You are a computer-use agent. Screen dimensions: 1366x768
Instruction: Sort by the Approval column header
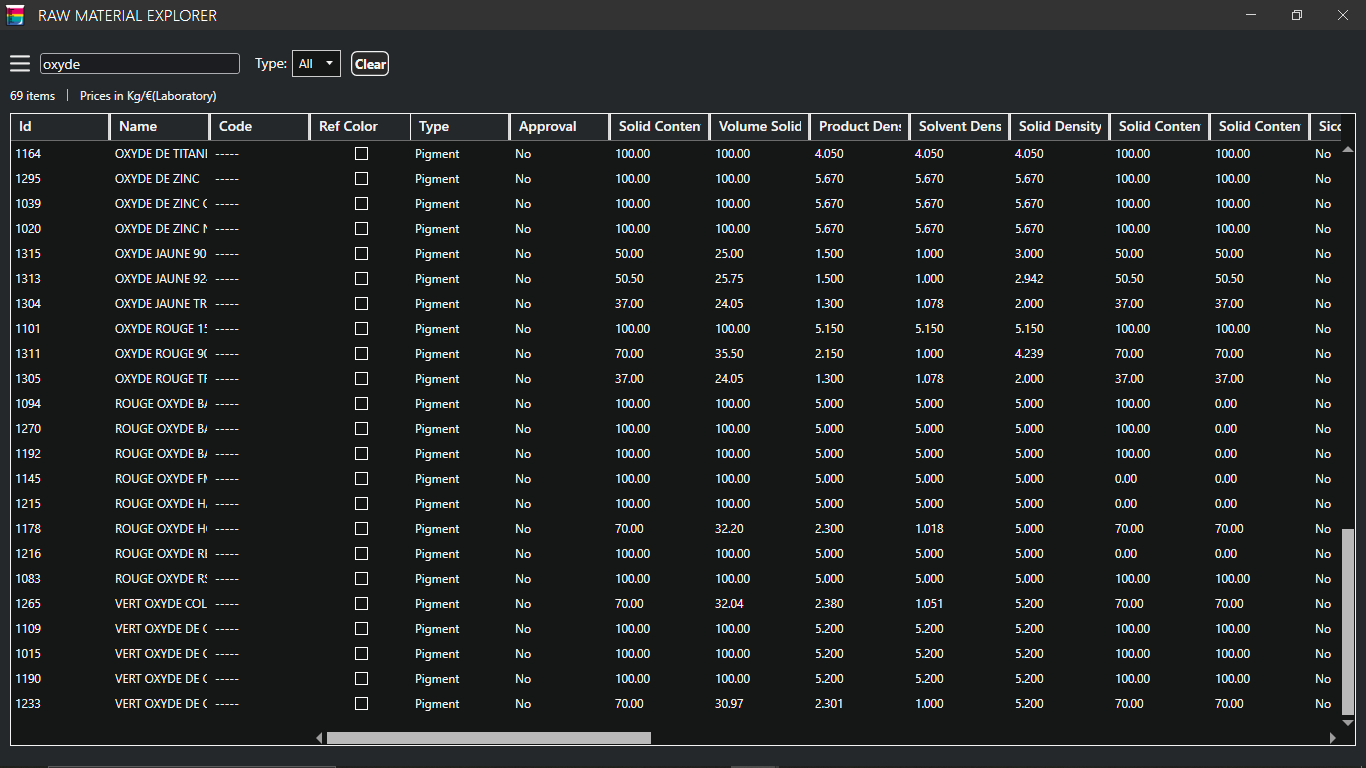560,126
